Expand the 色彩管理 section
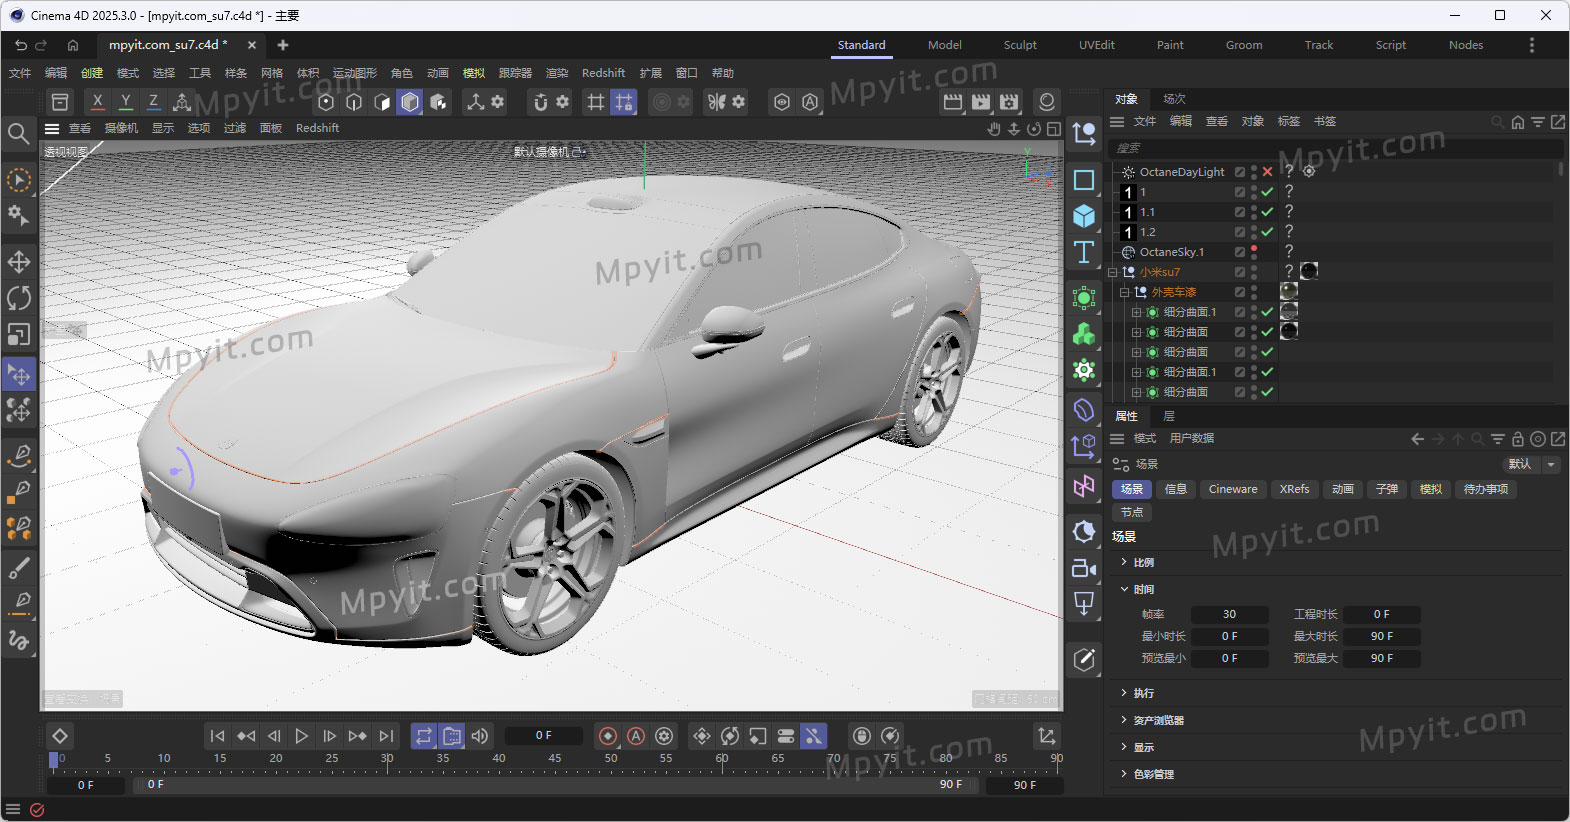The width and height of the screenshot is (1570, 822). coord(1125,774)
